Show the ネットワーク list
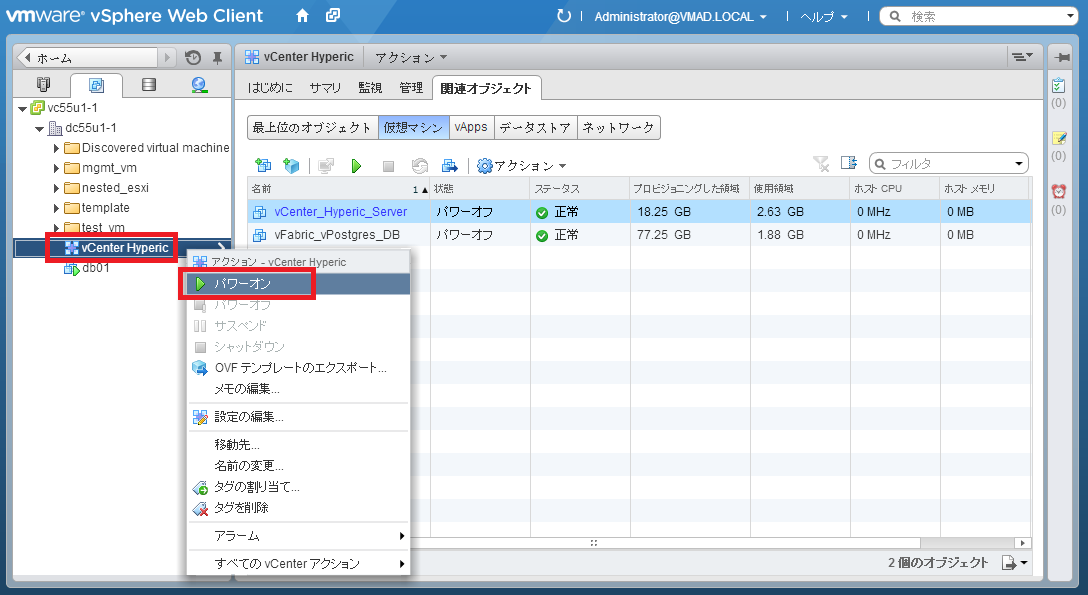This screenshot has width=1088, height=595. click(618, 128)
